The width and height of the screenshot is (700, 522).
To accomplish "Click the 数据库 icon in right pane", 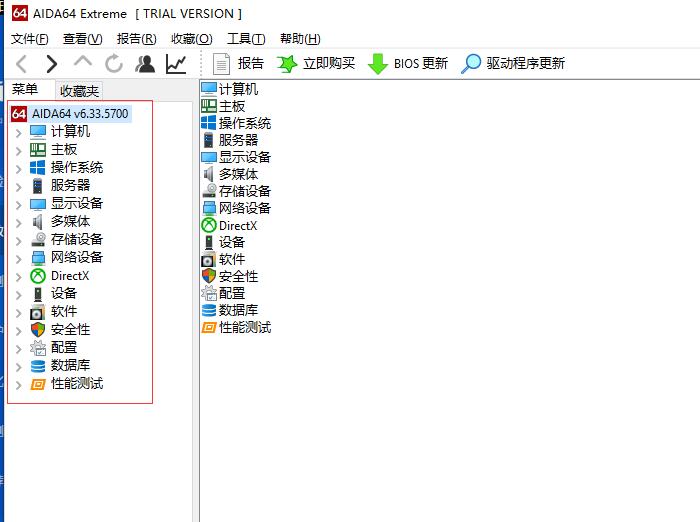I will tap(208, 310).
